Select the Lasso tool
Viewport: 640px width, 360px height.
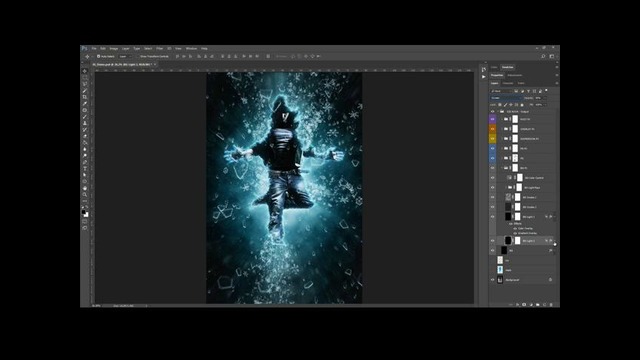85,84
